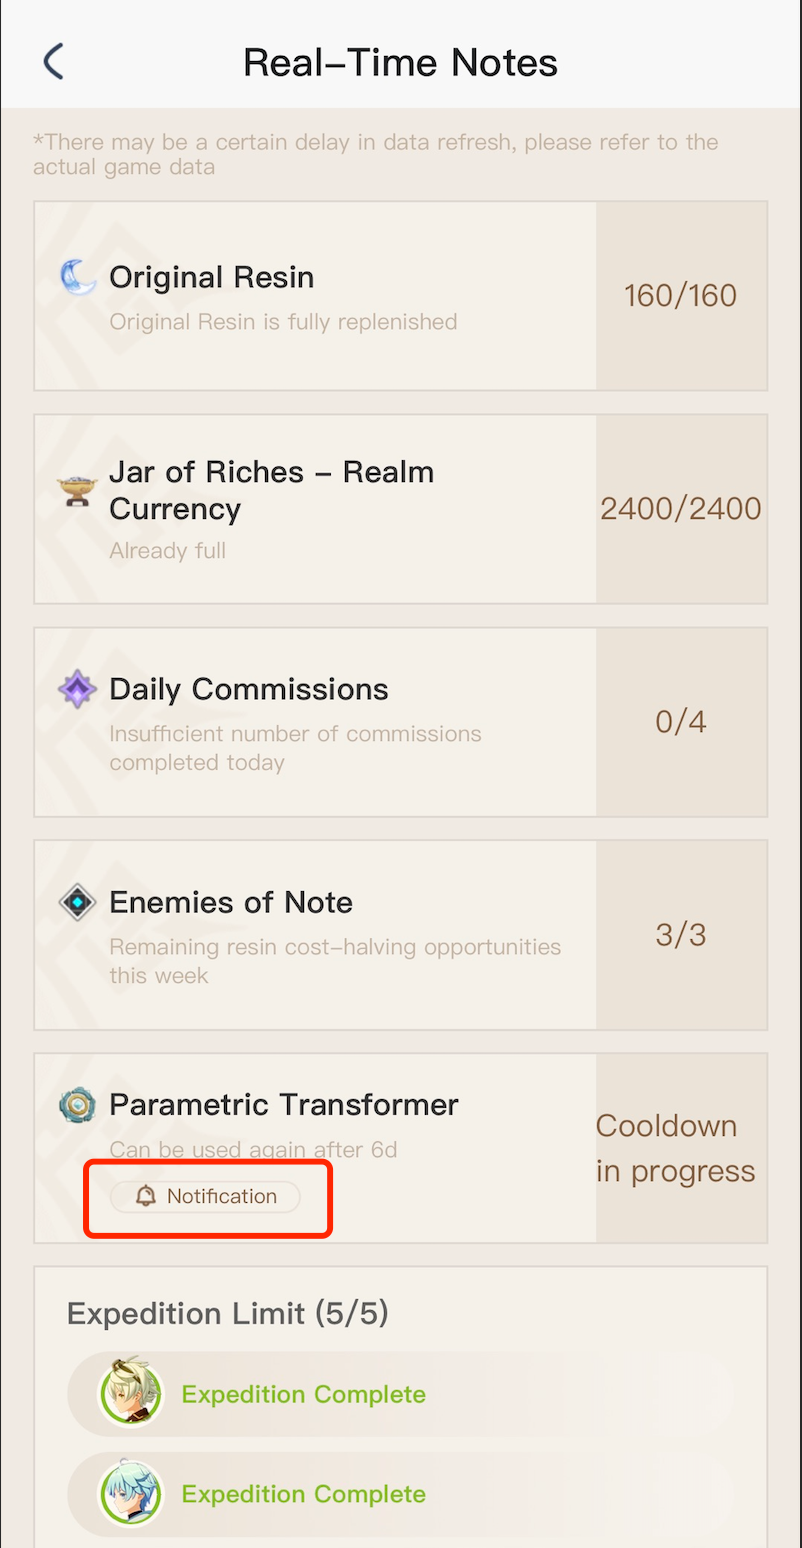The image size is (802, 1548).
Task: Open the Original Resin card title
Action: (x=211, y=277)
